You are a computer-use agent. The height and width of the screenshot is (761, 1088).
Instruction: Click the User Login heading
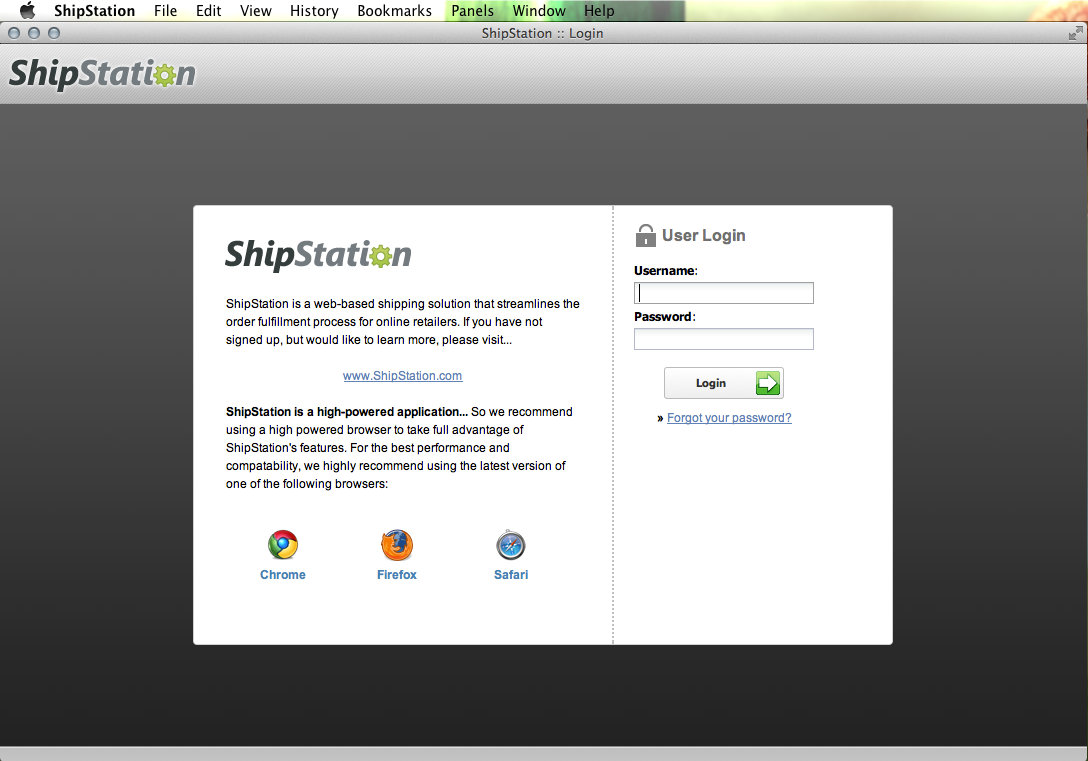coord(704,235)
